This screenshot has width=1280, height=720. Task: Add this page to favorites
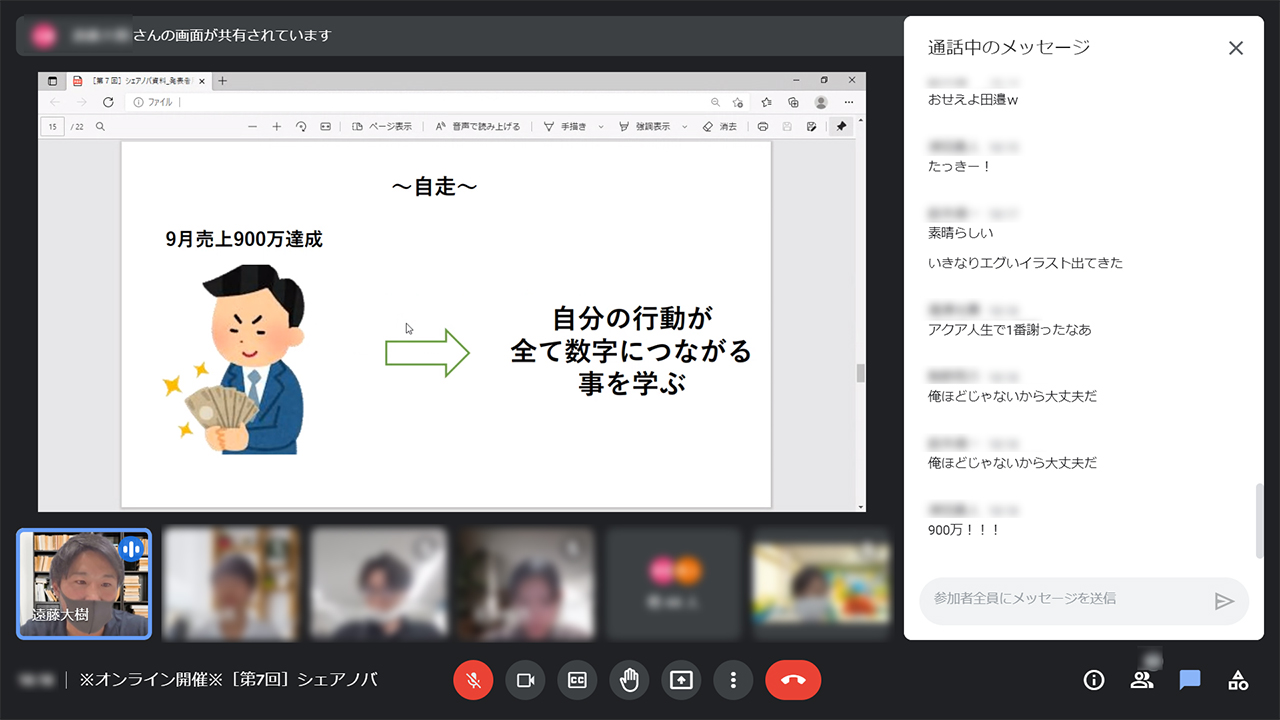738,102
